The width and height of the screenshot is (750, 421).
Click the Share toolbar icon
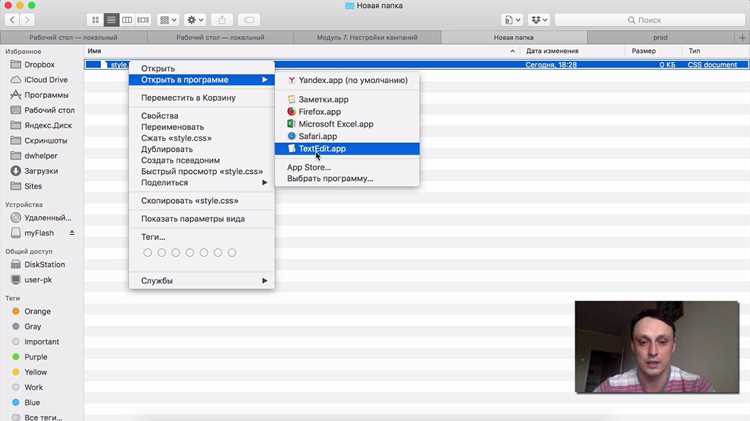point(221,20)
